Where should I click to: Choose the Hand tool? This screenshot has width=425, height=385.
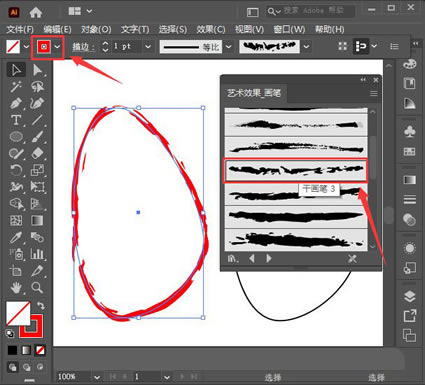pyautogui.click(x=16, y=287)
